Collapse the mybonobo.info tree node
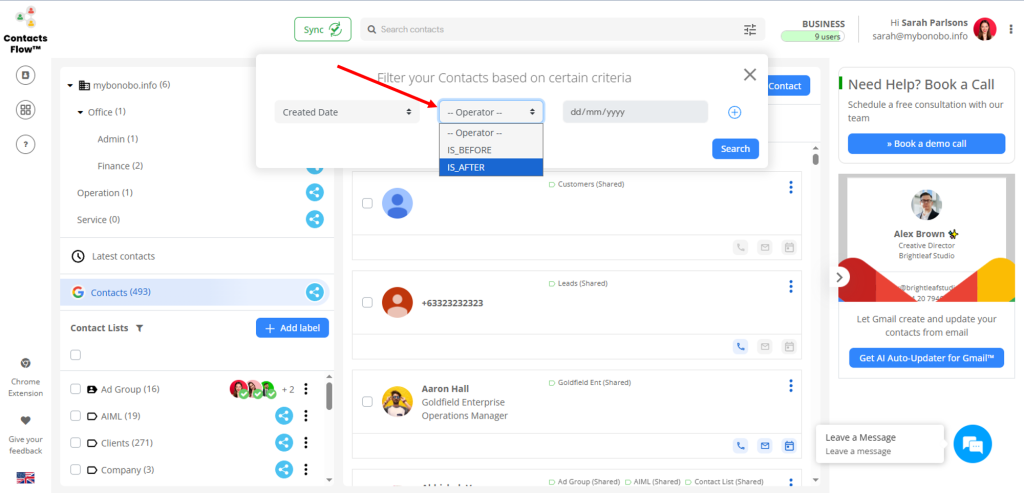 (71, 86)
